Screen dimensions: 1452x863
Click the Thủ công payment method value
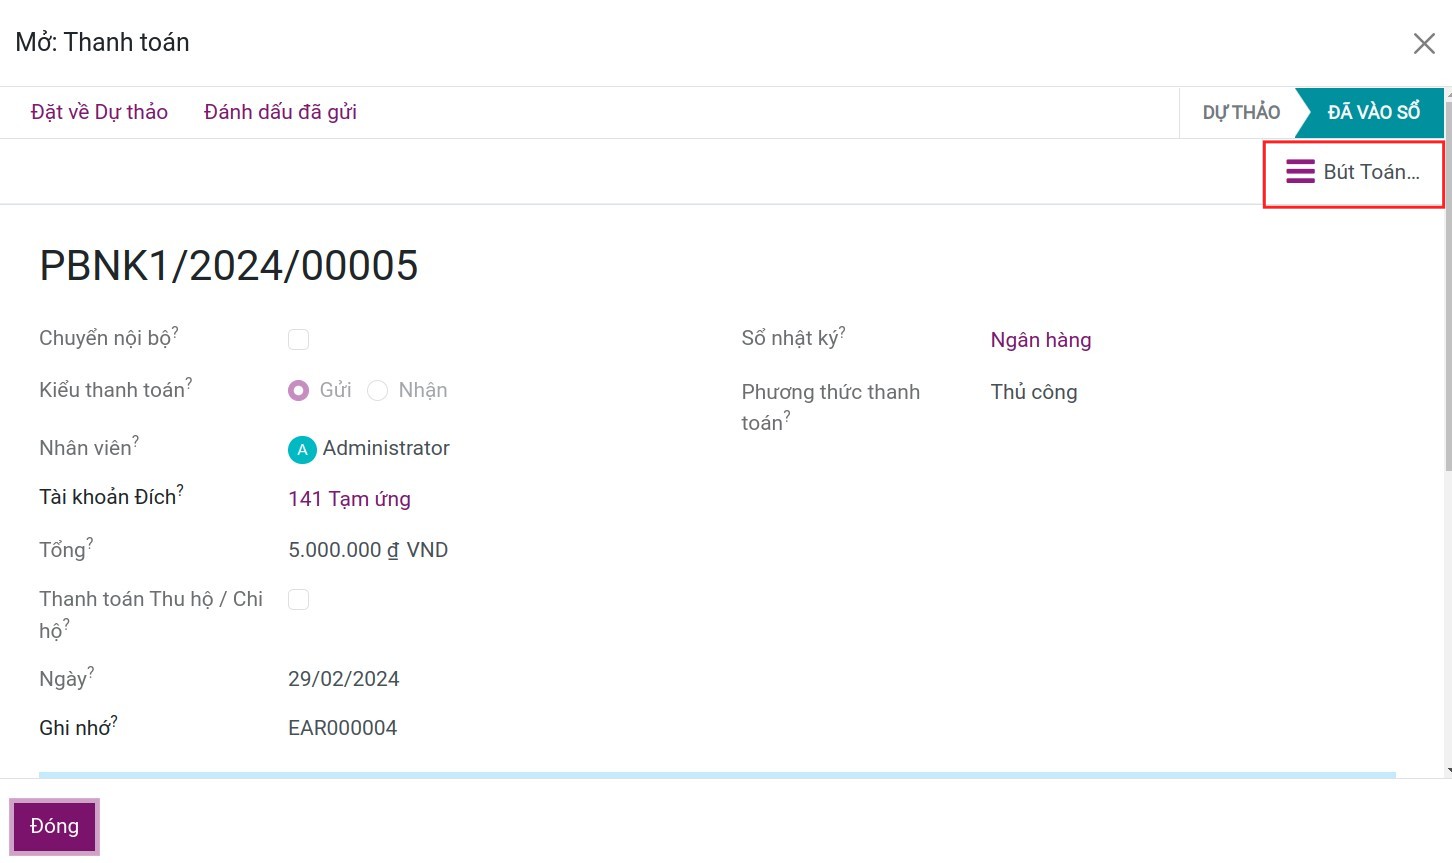pos(1034,392)
